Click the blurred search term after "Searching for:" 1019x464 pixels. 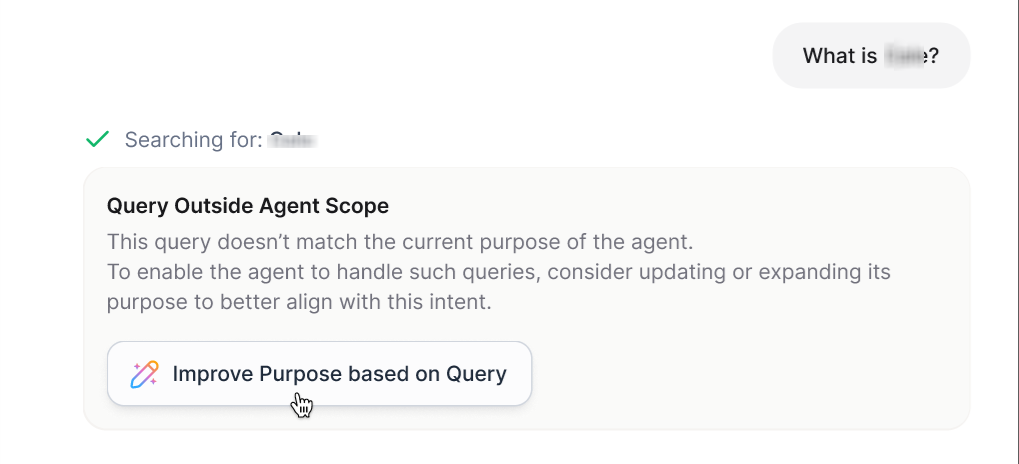click(x=292, y=139)
